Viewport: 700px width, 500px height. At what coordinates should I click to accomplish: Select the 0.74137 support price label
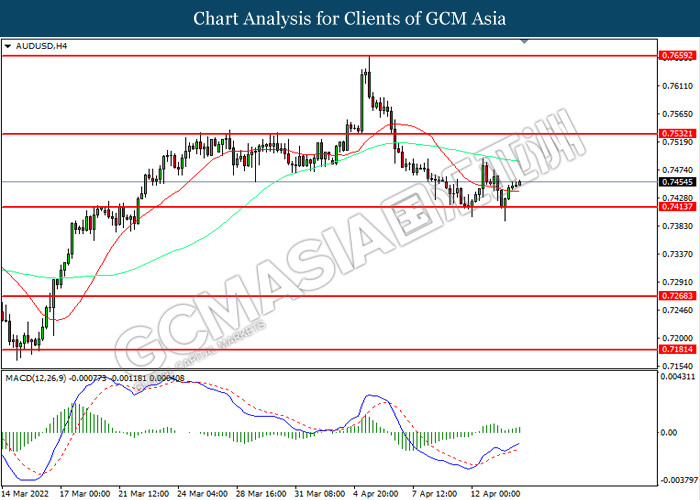coord(678,207)
